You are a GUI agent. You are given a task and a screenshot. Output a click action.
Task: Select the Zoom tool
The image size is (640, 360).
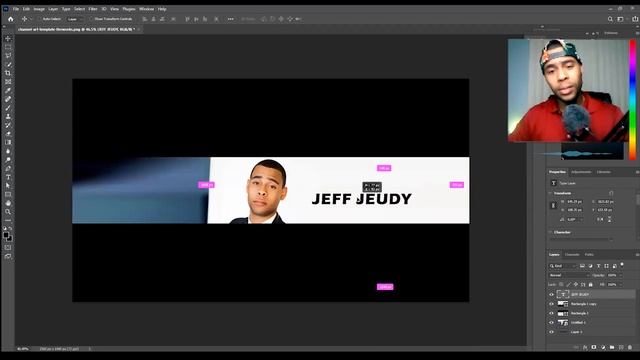point(8,212)
